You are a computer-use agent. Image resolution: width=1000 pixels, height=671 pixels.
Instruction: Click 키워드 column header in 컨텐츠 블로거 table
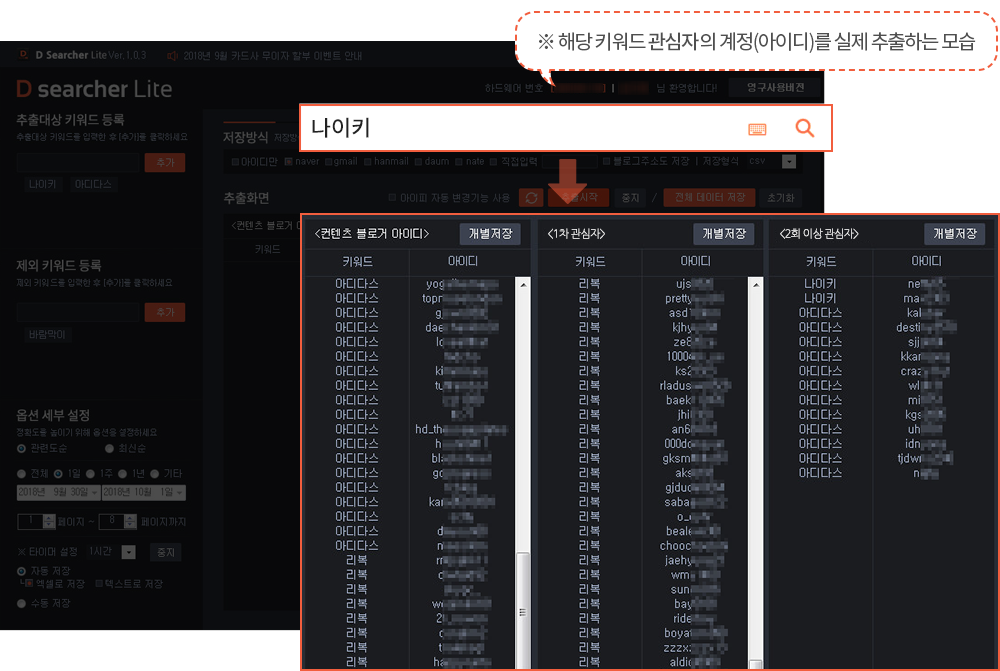pyautogui.click(x=357, y=262)
